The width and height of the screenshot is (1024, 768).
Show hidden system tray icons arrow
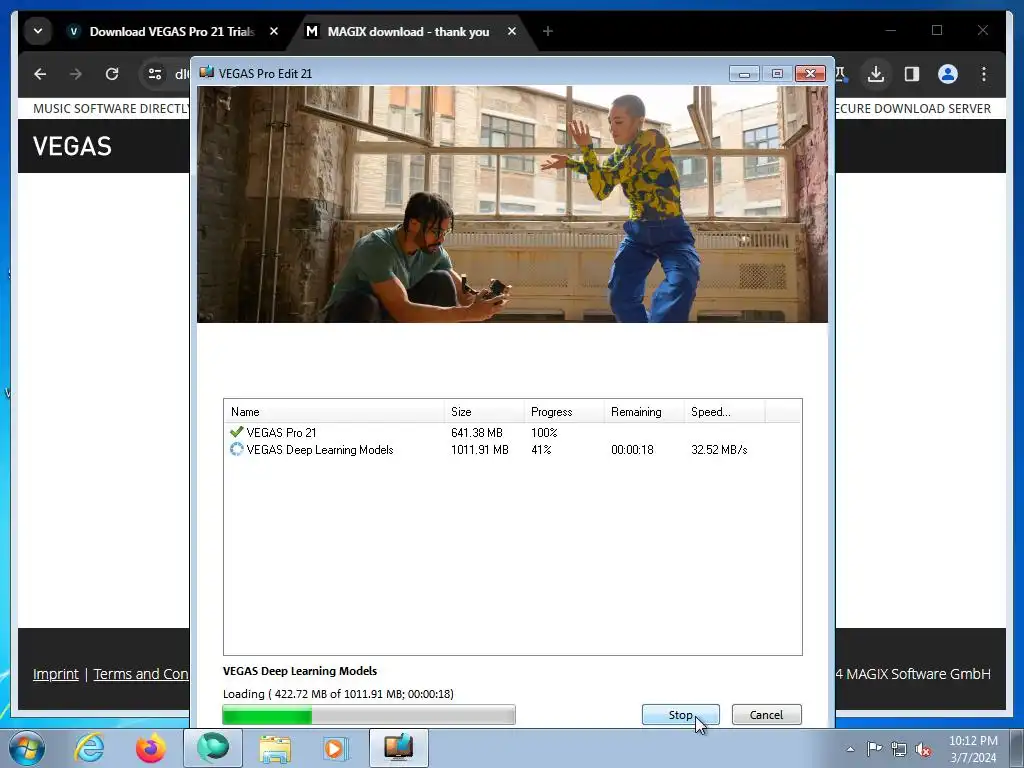(850, 749)
